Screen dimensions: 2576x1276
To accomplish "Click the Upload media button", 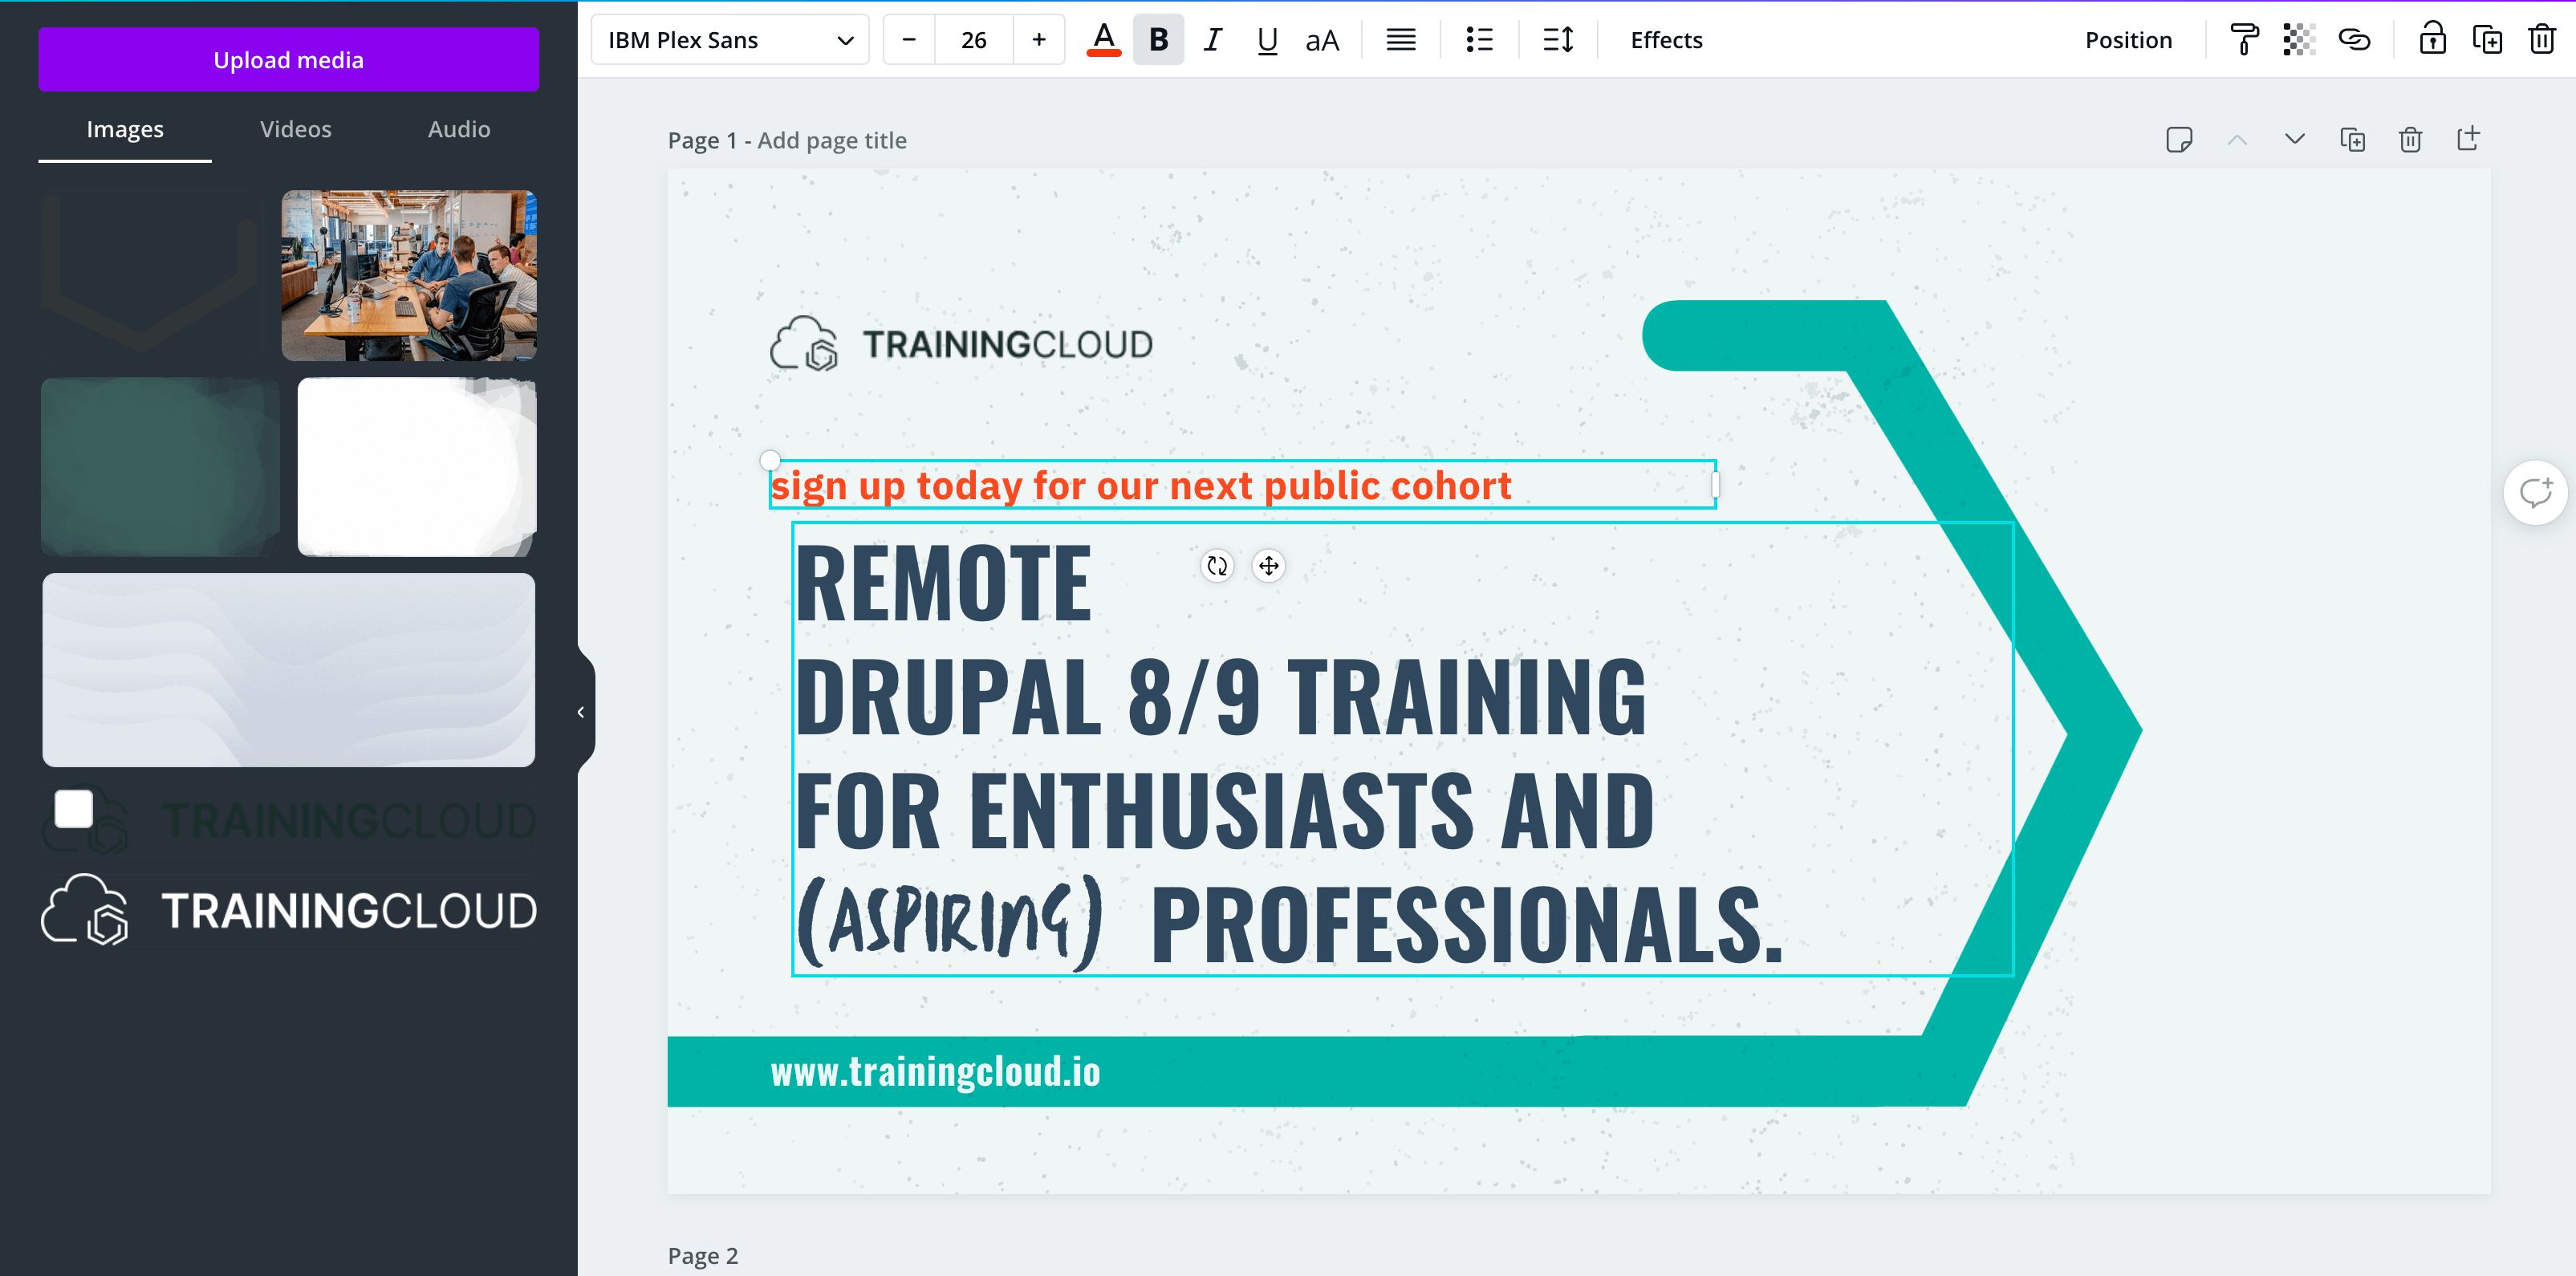I will (x=288, y=60).
